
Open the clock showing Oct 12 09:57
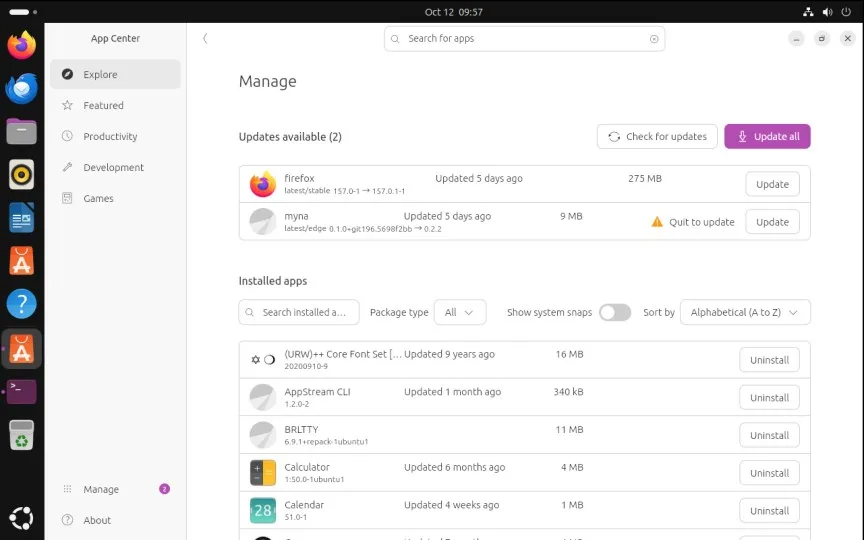(x=453, y=12)
